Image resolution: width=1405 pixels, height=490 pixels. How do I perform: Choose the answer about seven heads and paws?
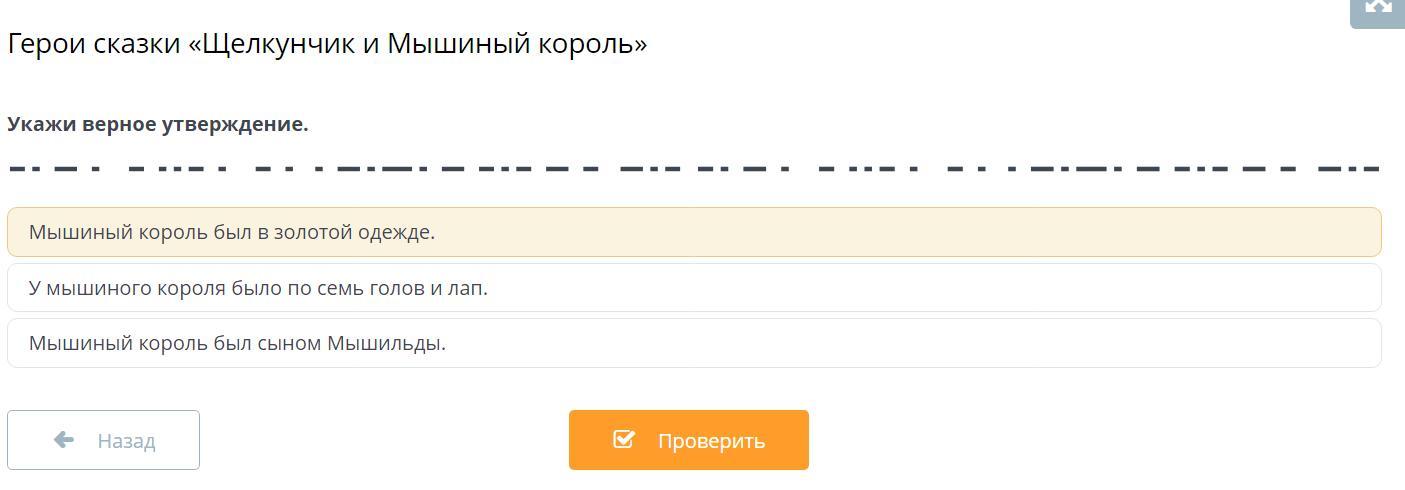[x=694, y=288]
